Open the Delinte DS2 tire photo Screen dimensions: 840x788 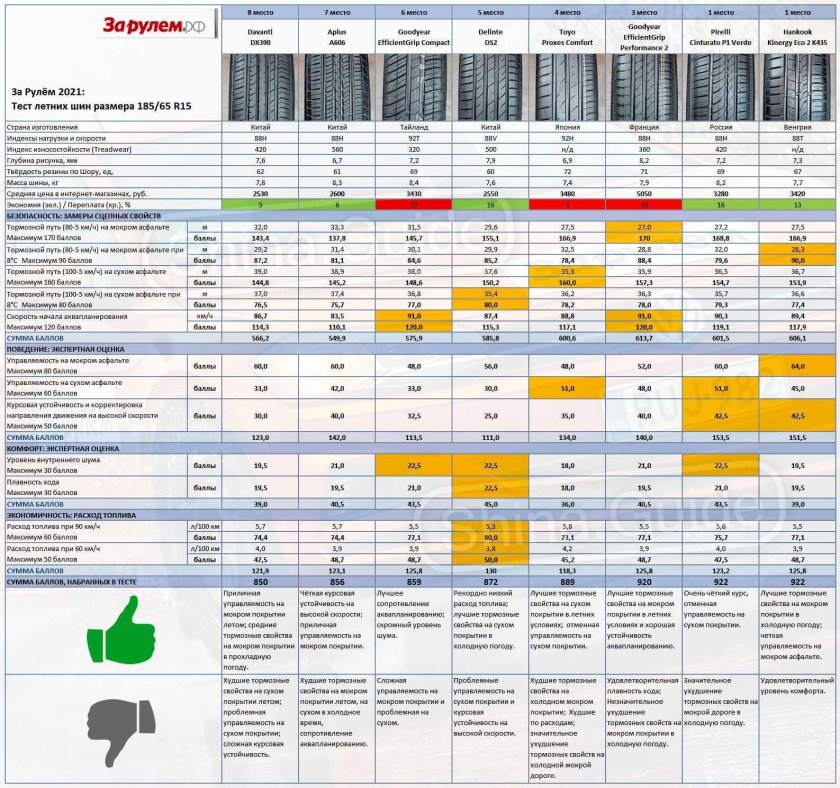489,89
